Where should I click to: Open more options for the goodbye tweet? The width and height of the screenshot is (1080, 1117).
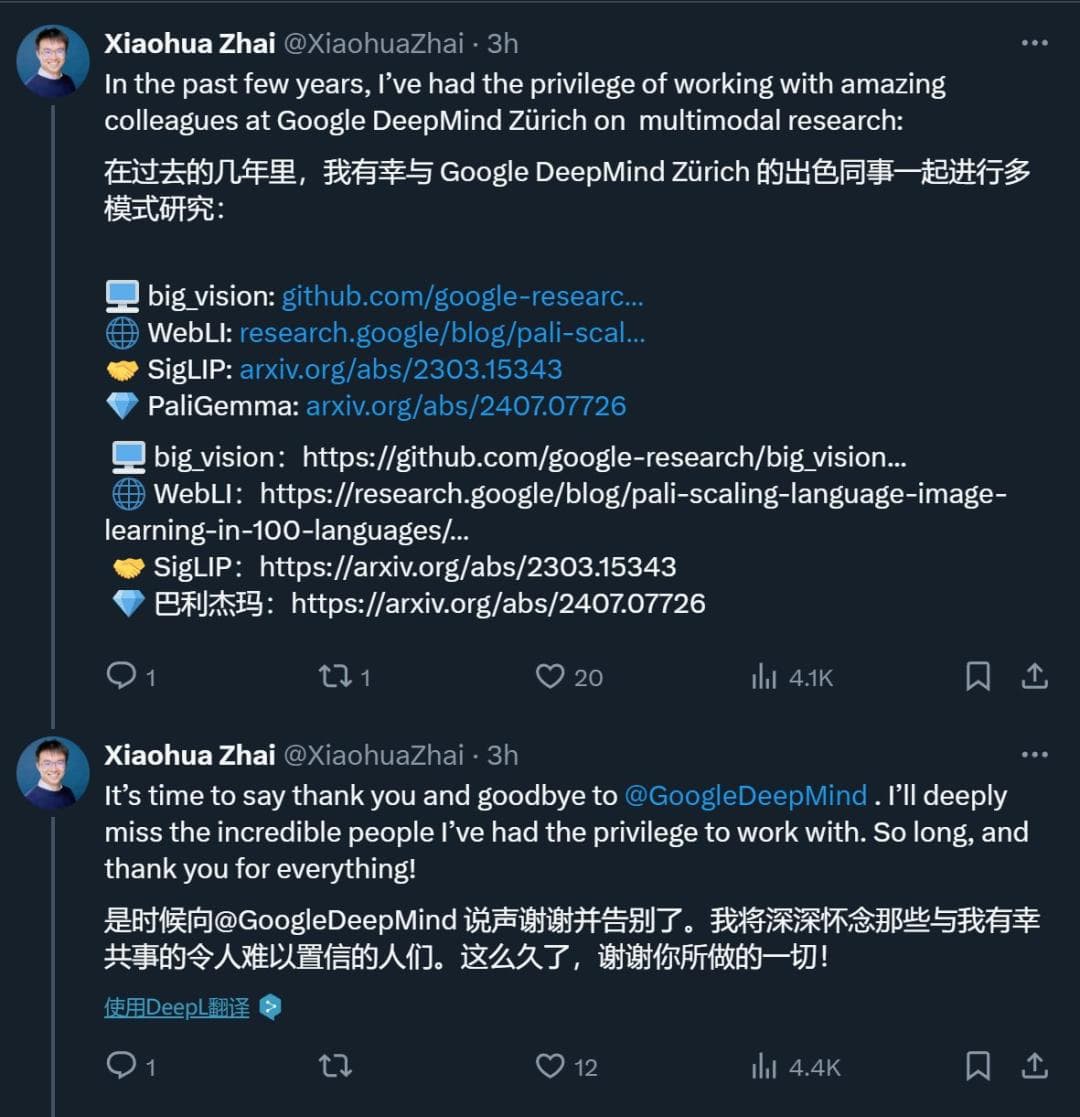coord(1034,755)
